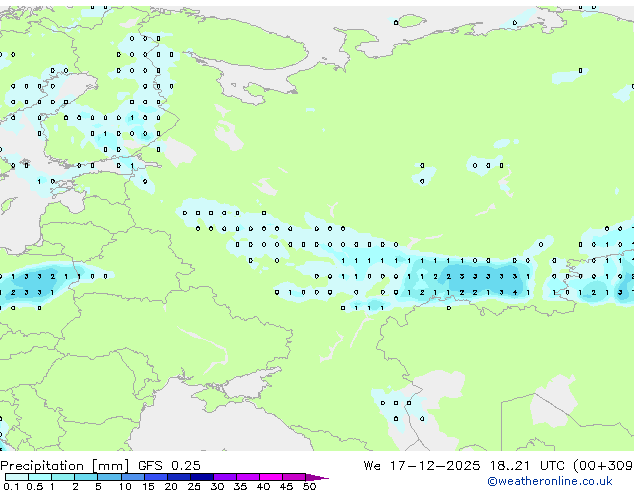Click legend swatch between 35 and 40
The height and width of the screenshot is (490, 634).
click(248, 477)
